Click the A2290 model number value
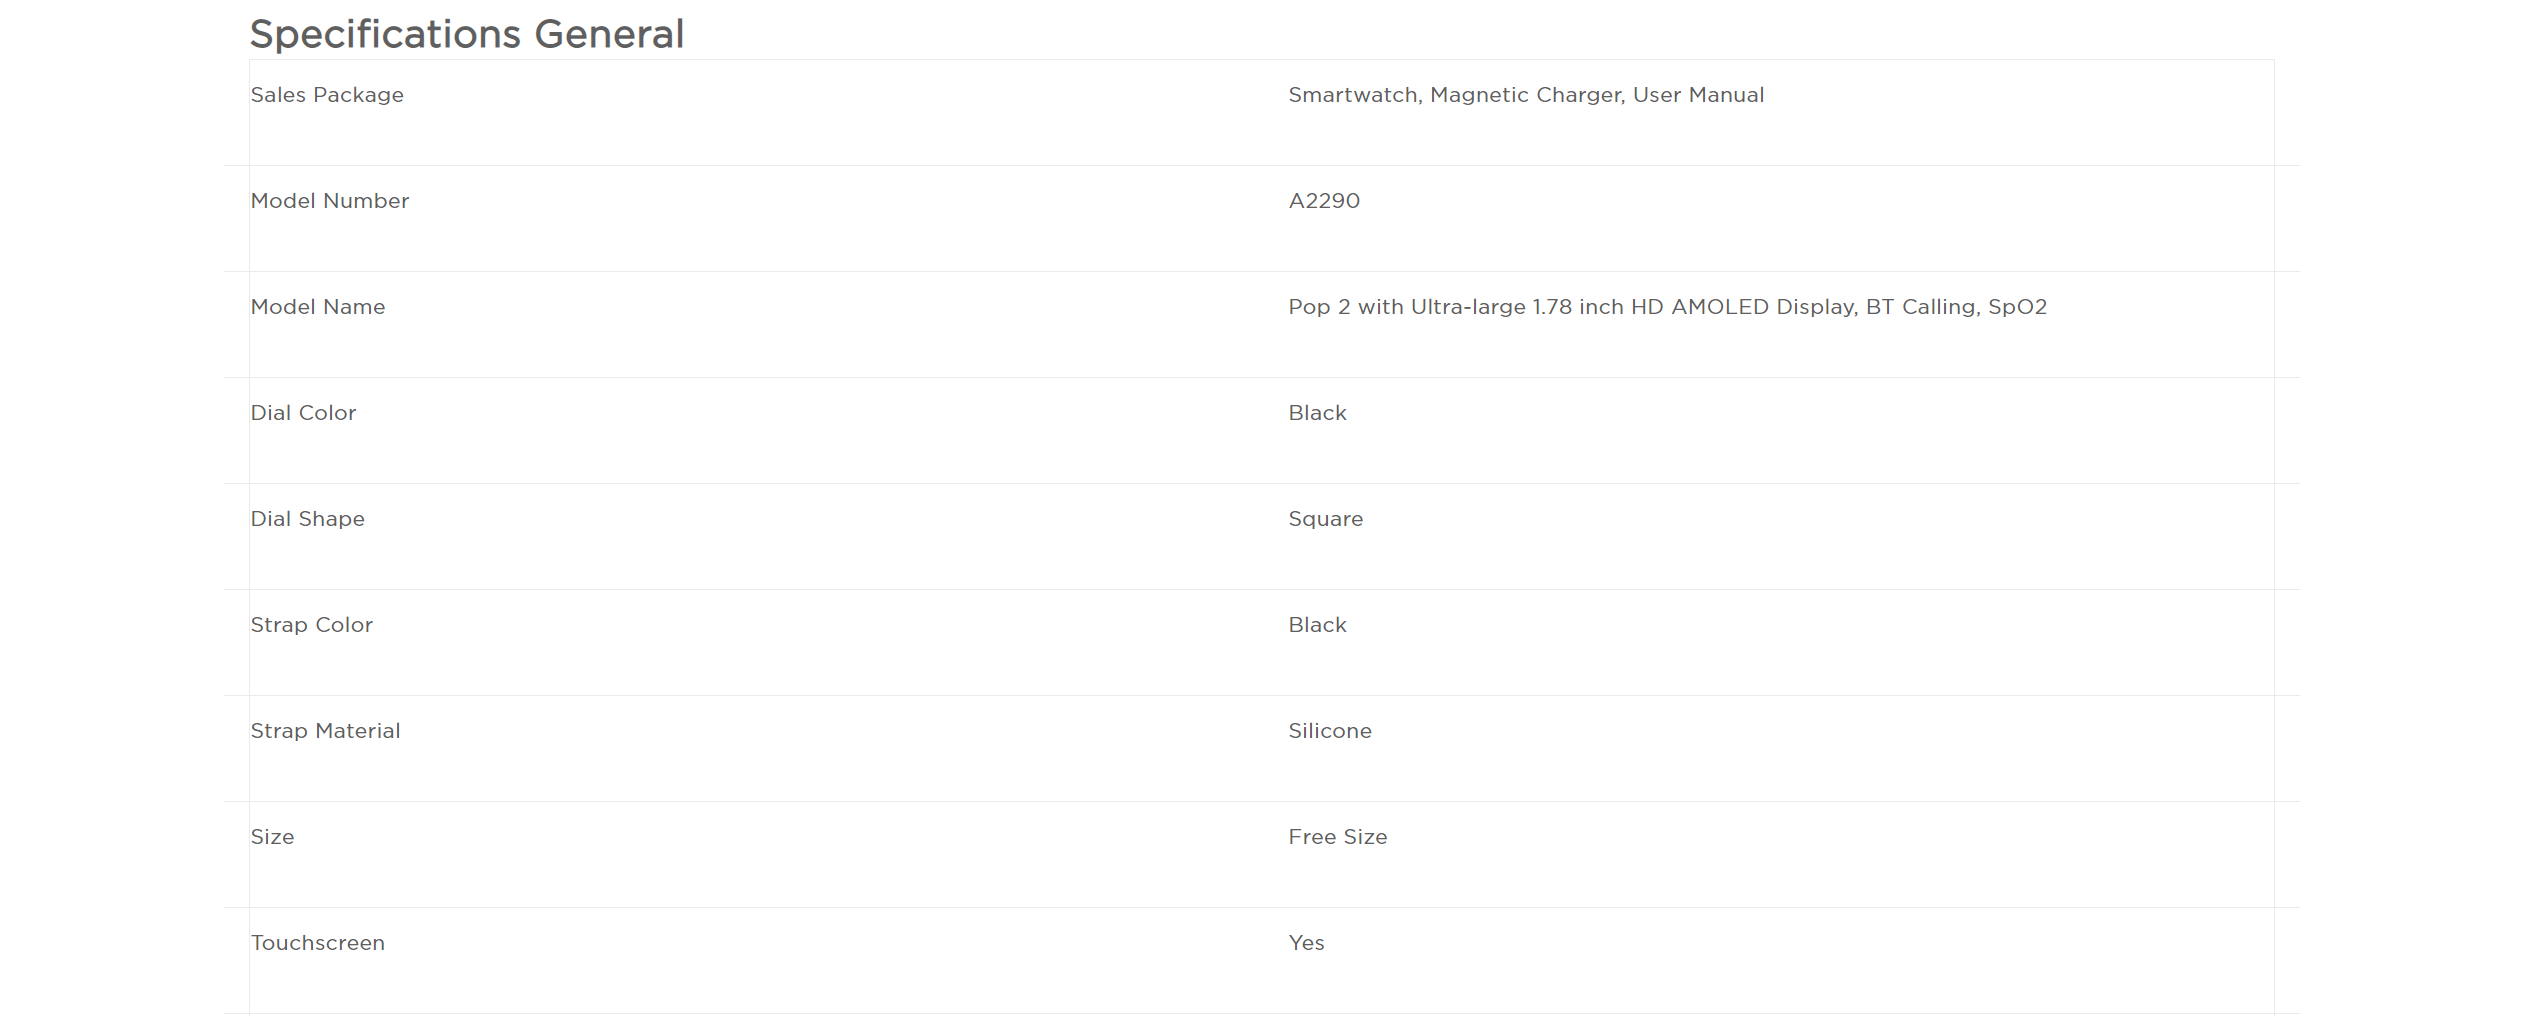 click(1324, 201)
